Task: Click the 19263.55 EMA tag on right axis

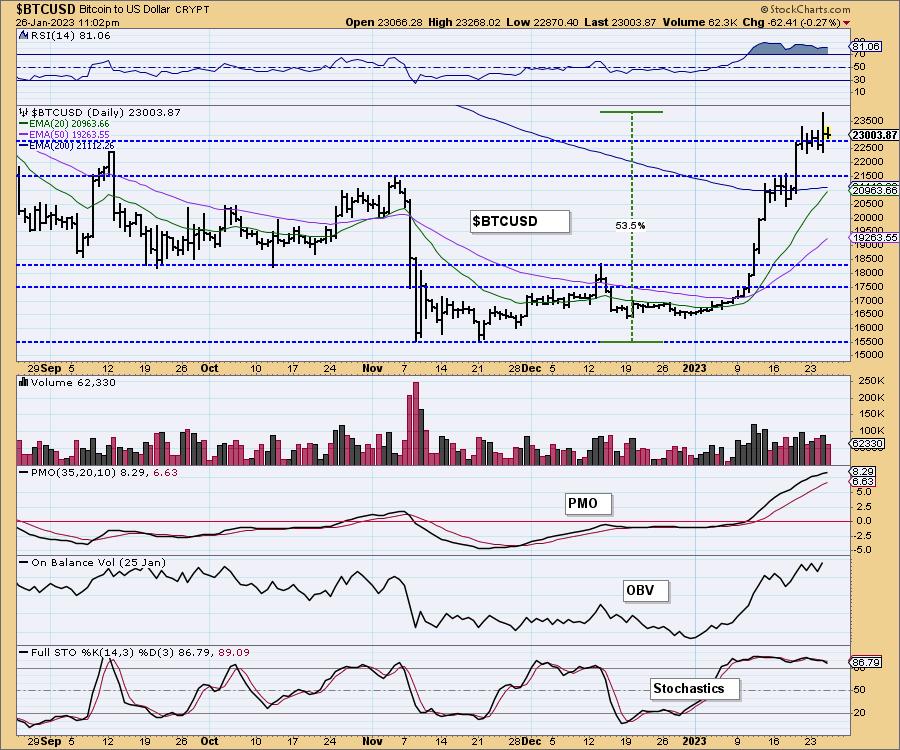Action: click(x=874, y=238)
